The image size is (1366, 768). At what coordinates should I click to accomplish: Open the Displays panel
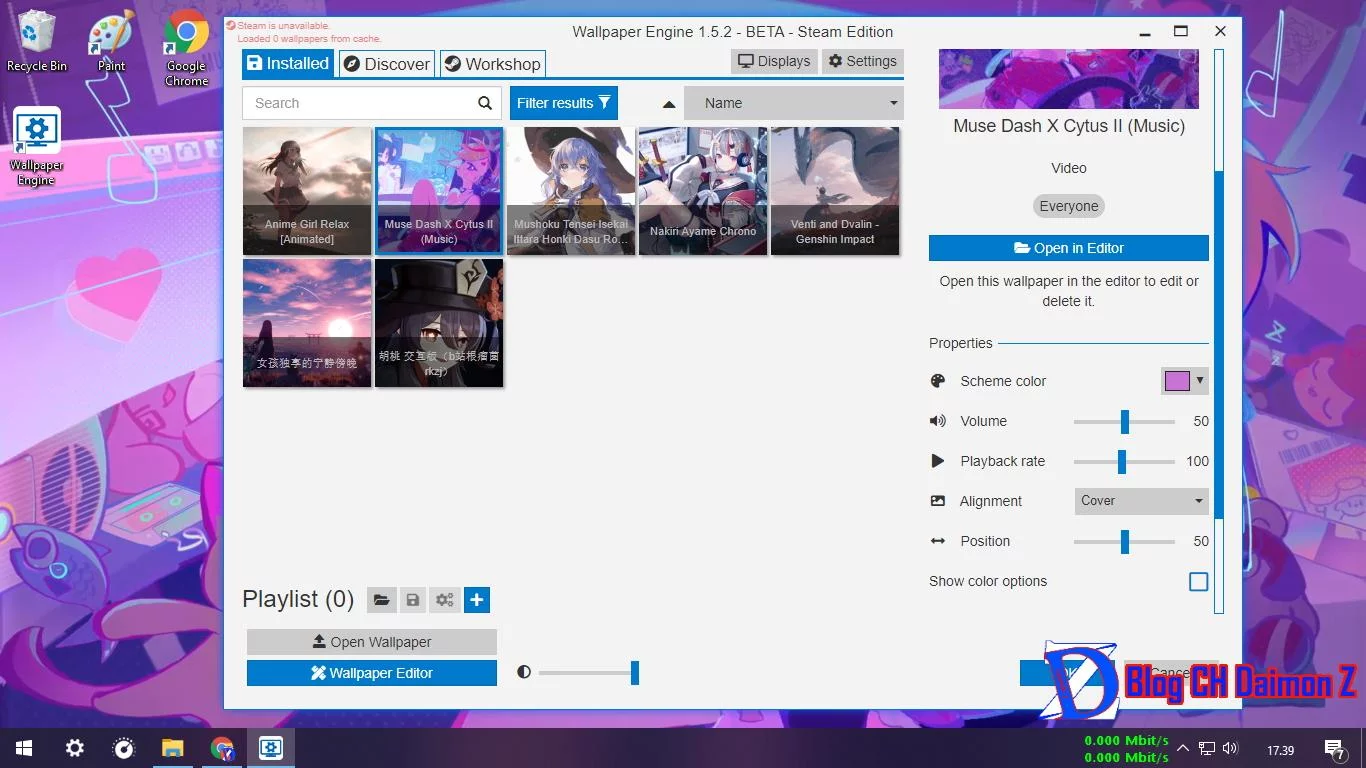[x=774, y=61]
